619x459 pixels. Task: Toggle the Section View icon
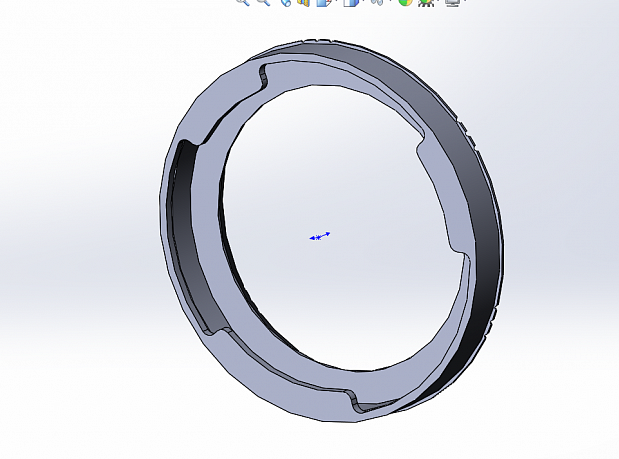coord(303,2)
